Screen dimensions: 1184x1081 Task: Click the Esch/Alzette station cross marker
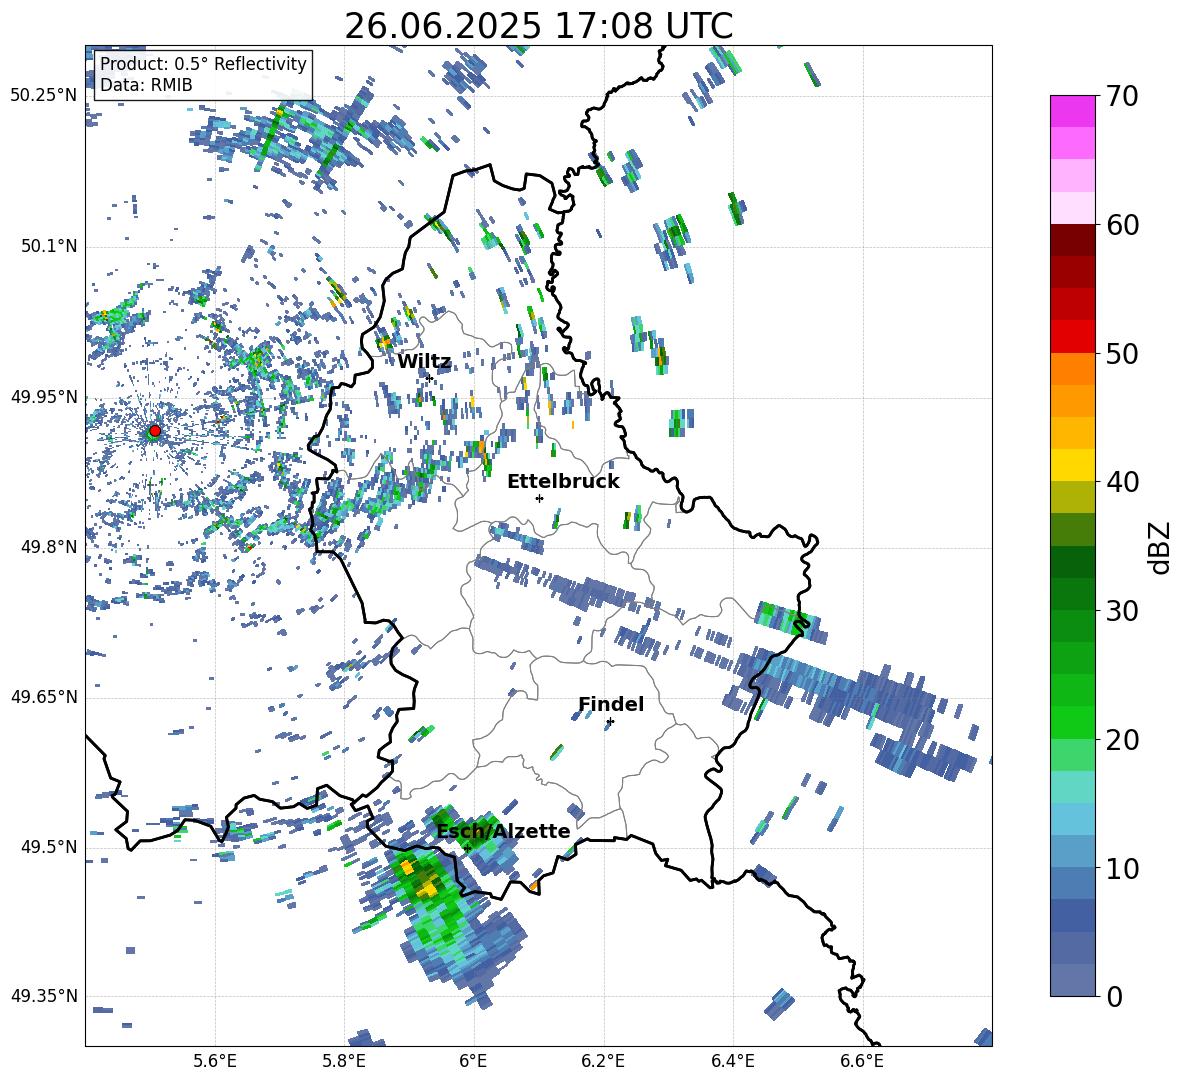click(x=467, y=848)
